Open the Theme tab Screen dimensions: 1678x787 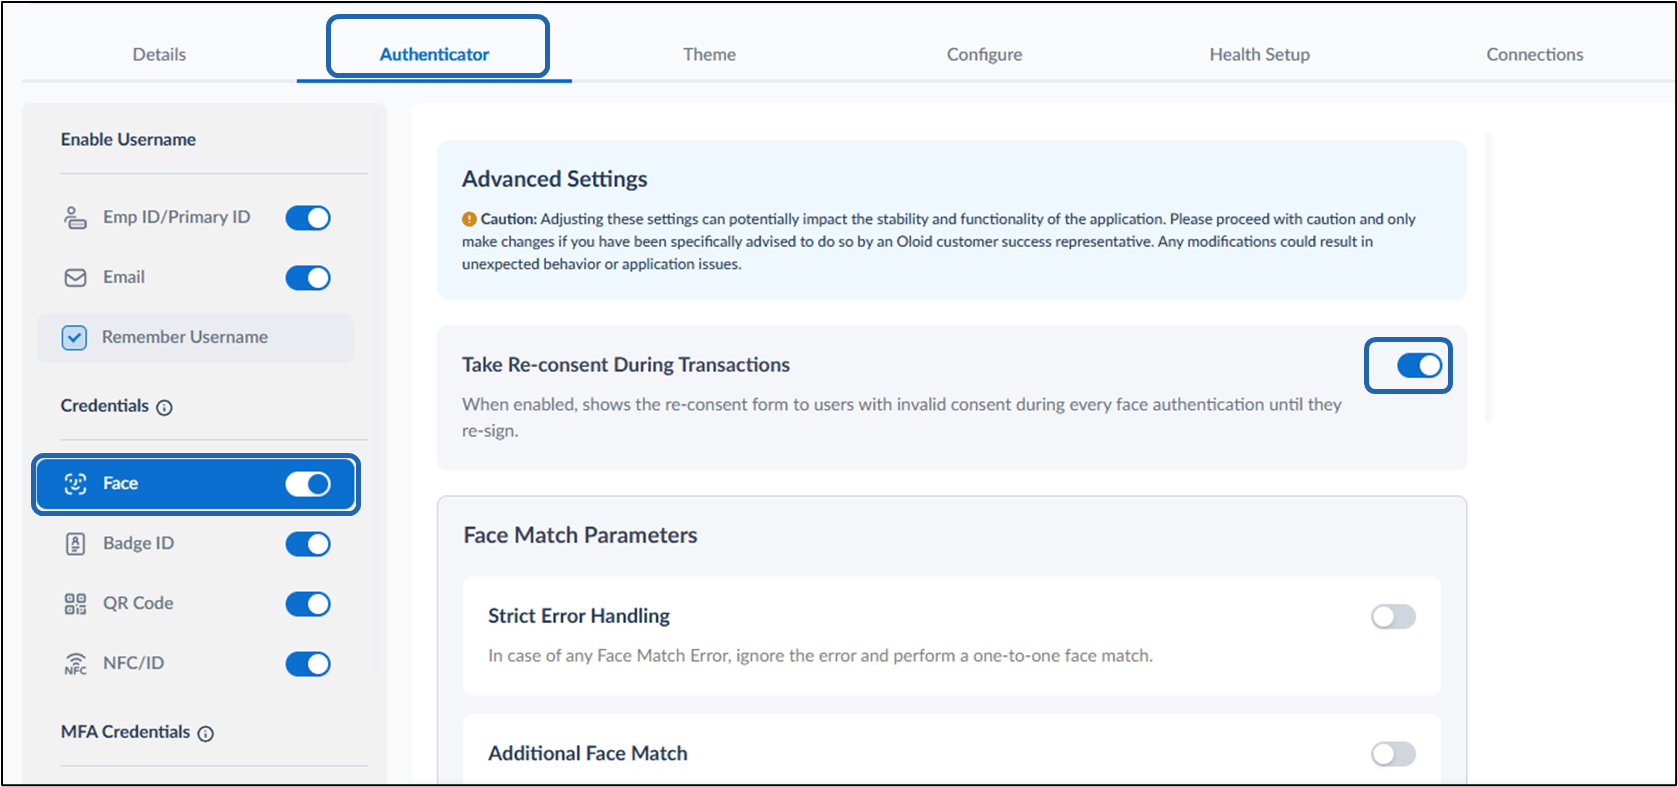[709, 54]
